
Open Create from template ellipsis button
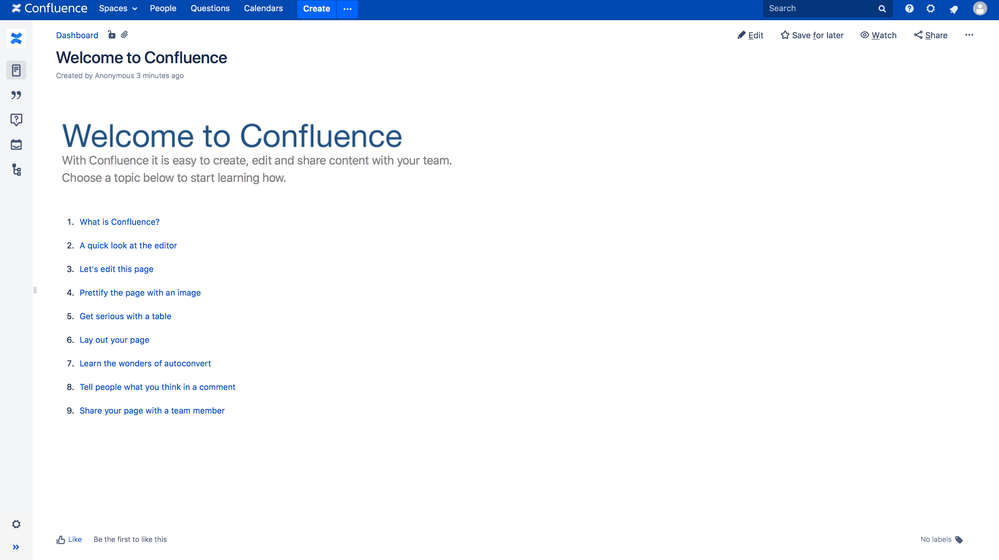tap(347, 9)
